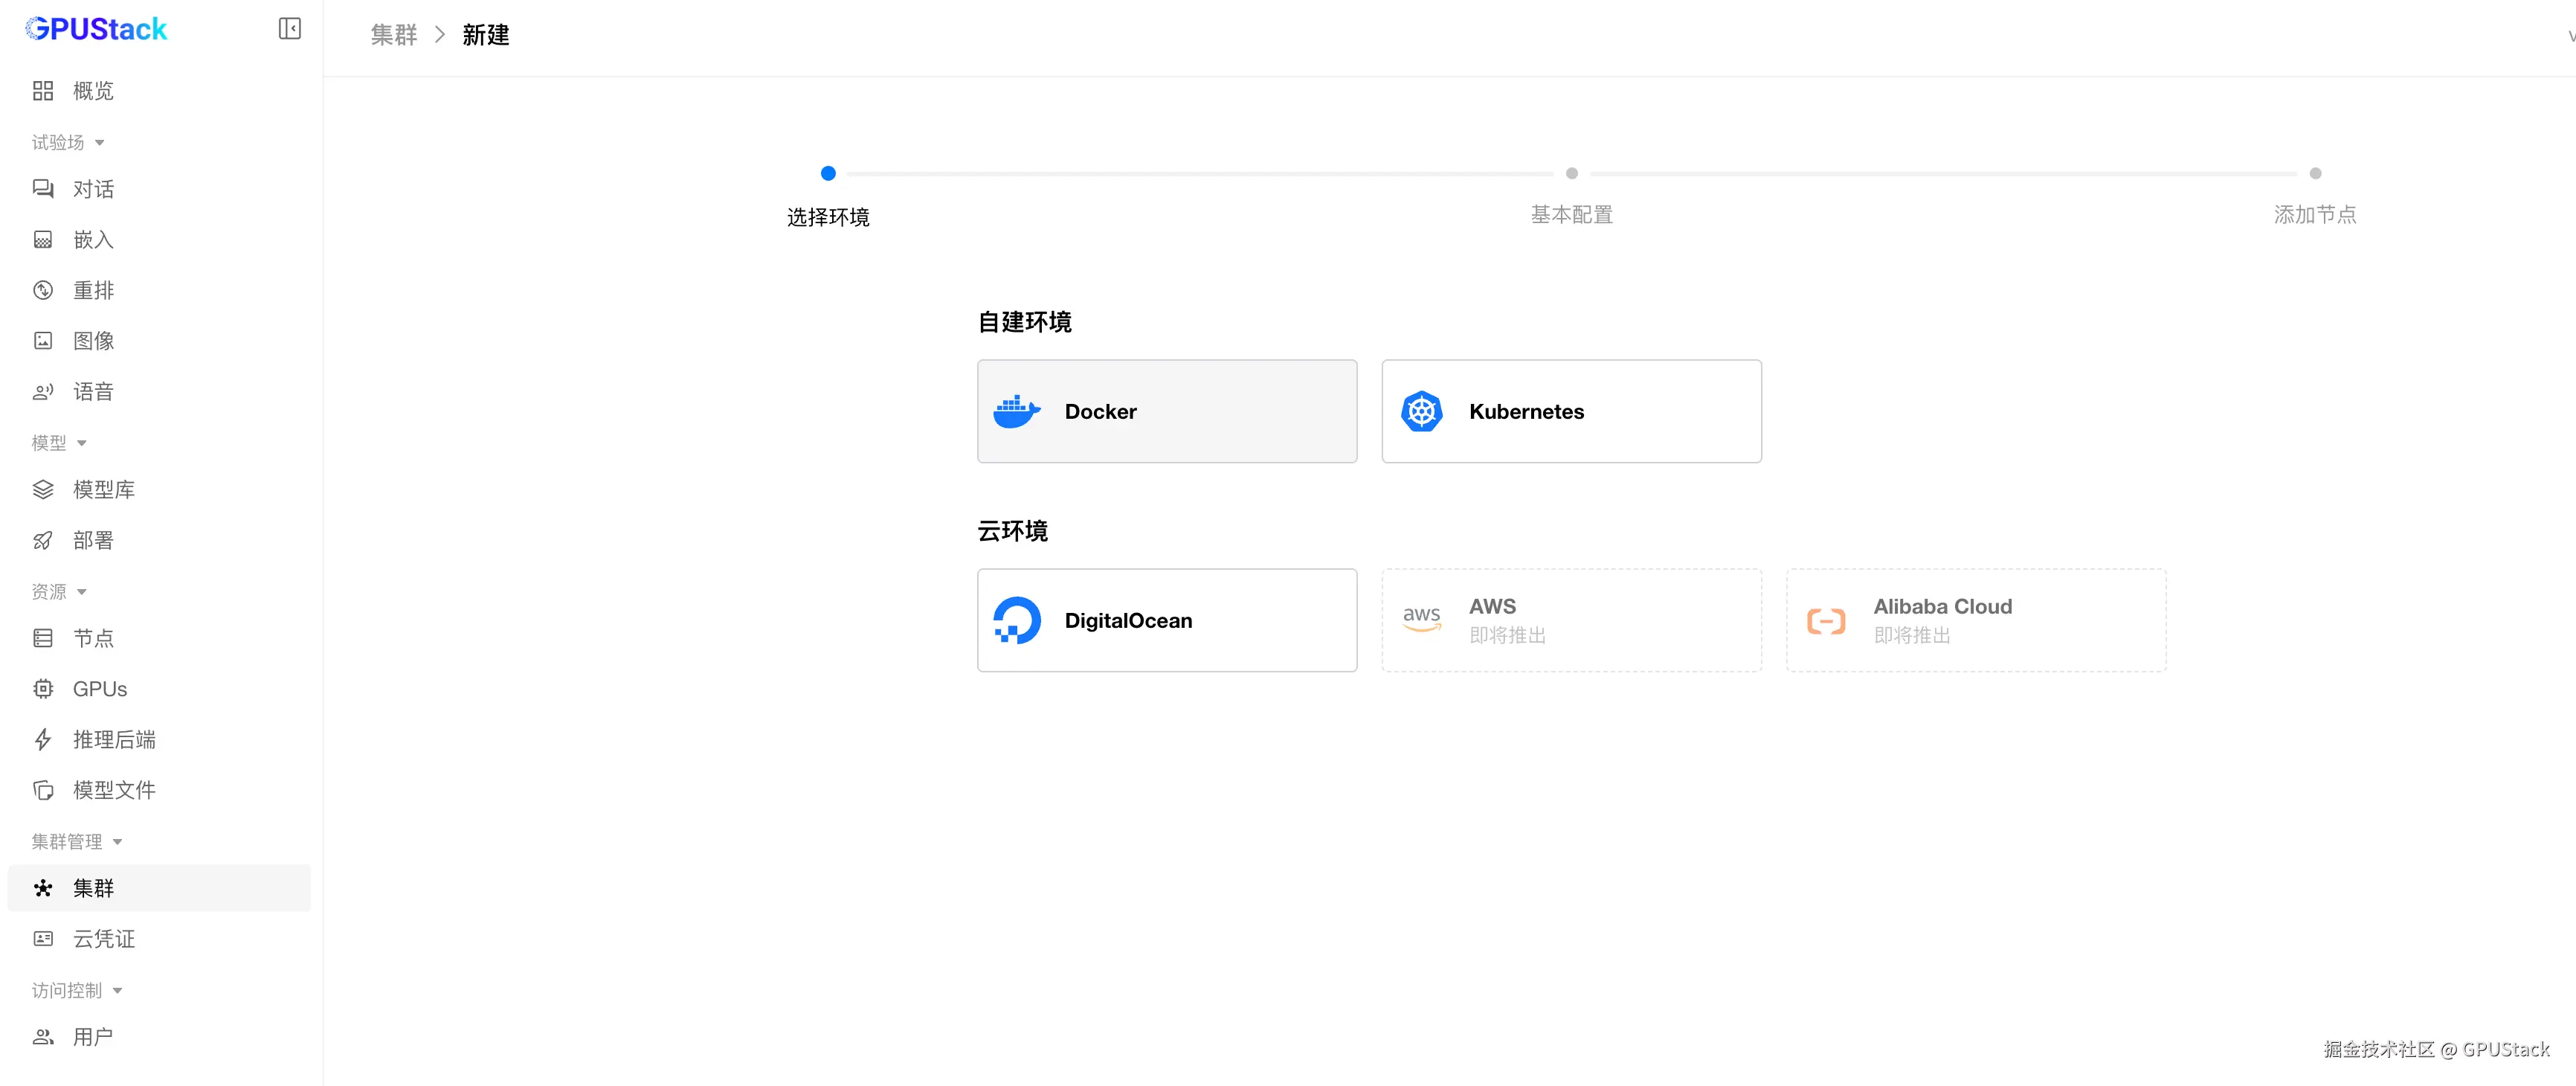Click the 部署 rocket icon

point(43,540)
